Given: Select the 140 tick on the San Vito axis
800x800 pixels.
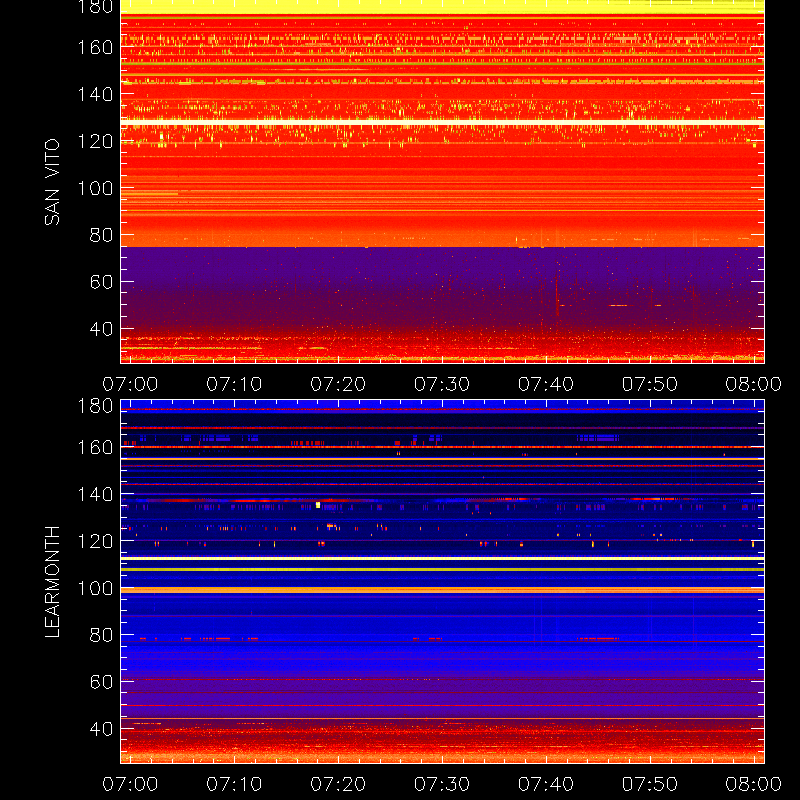Looking at the screenshot, I should (95, 94).
